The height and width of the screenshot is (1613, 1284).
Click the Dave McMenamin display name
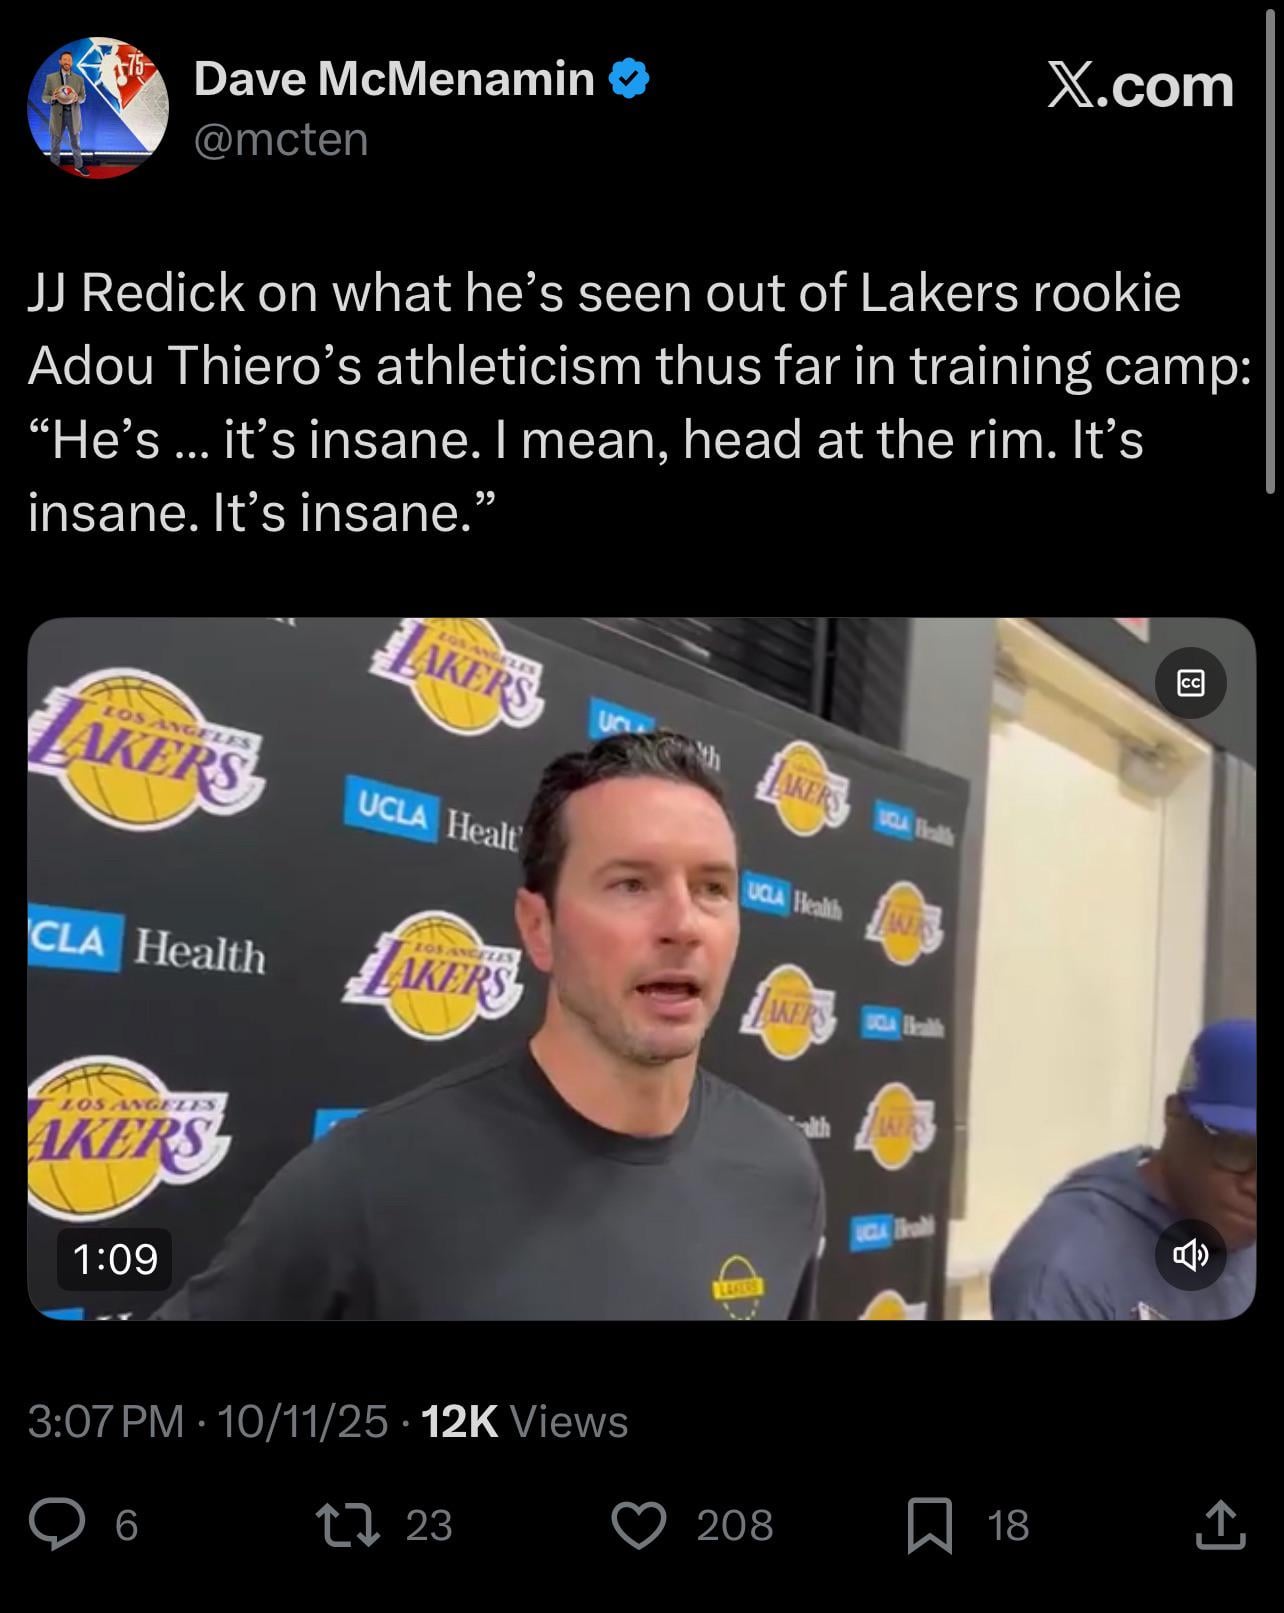click(394, 79)
